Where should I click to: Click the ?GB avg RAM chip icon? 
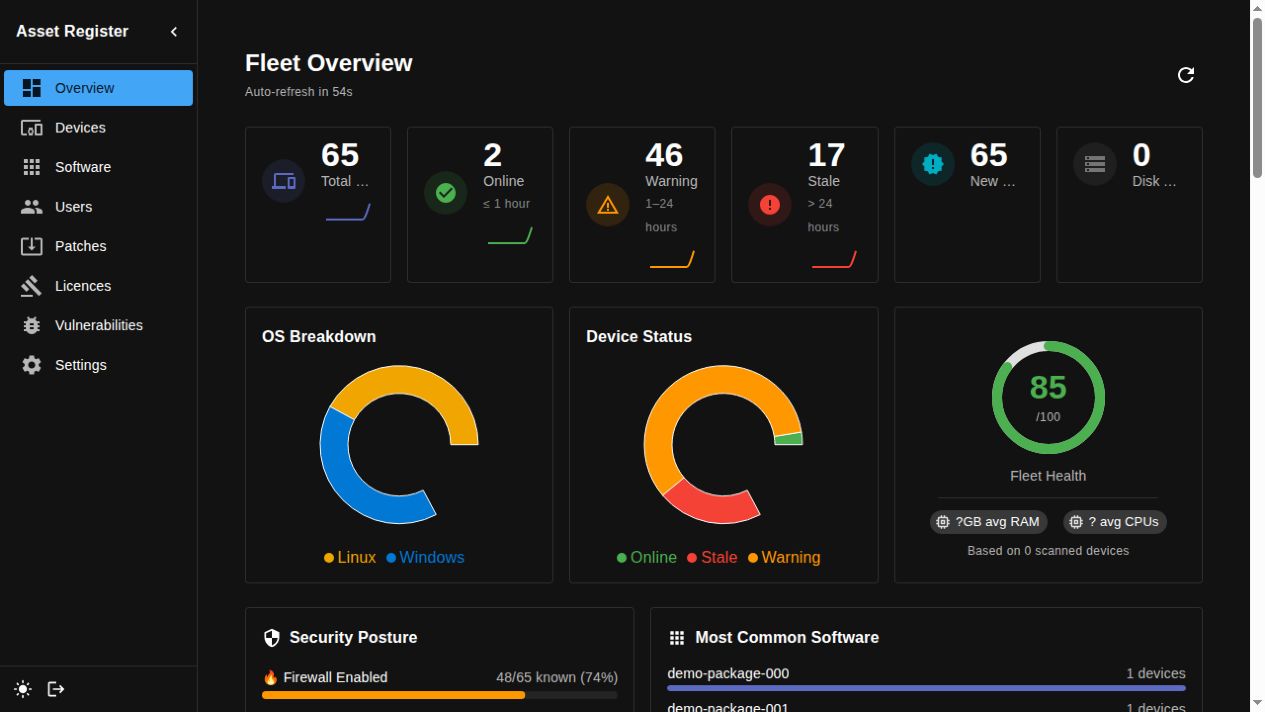pyautogui.click(x=943, y=522)
